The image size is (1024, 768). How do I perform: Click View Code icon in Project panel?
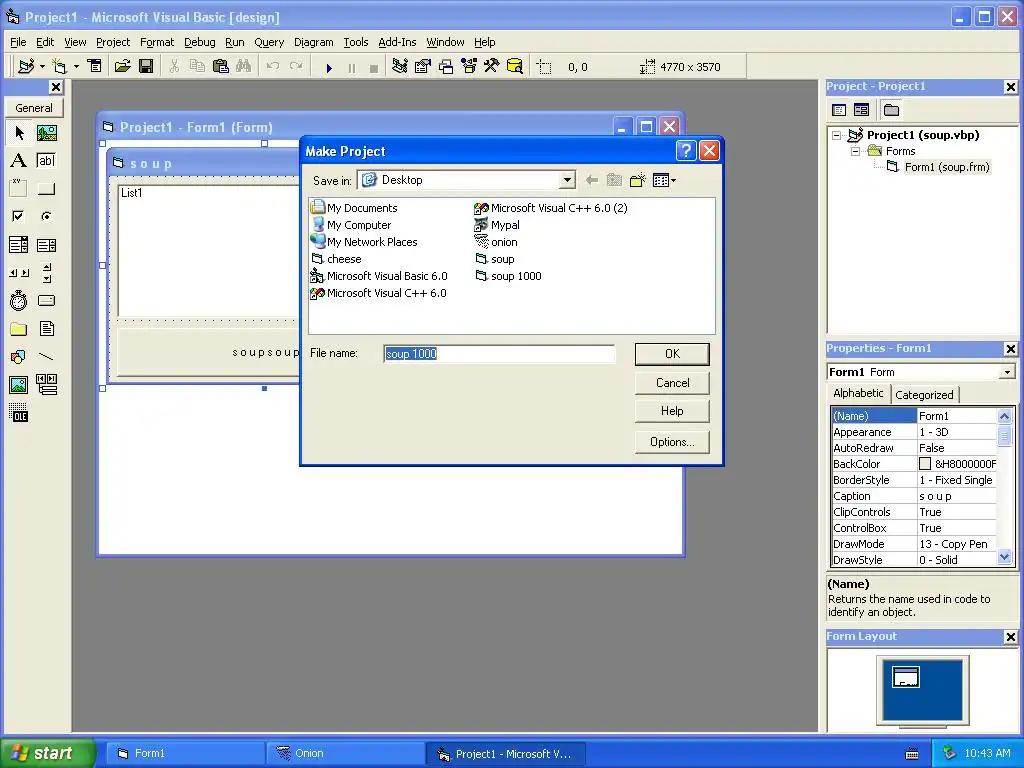point(839,110)
